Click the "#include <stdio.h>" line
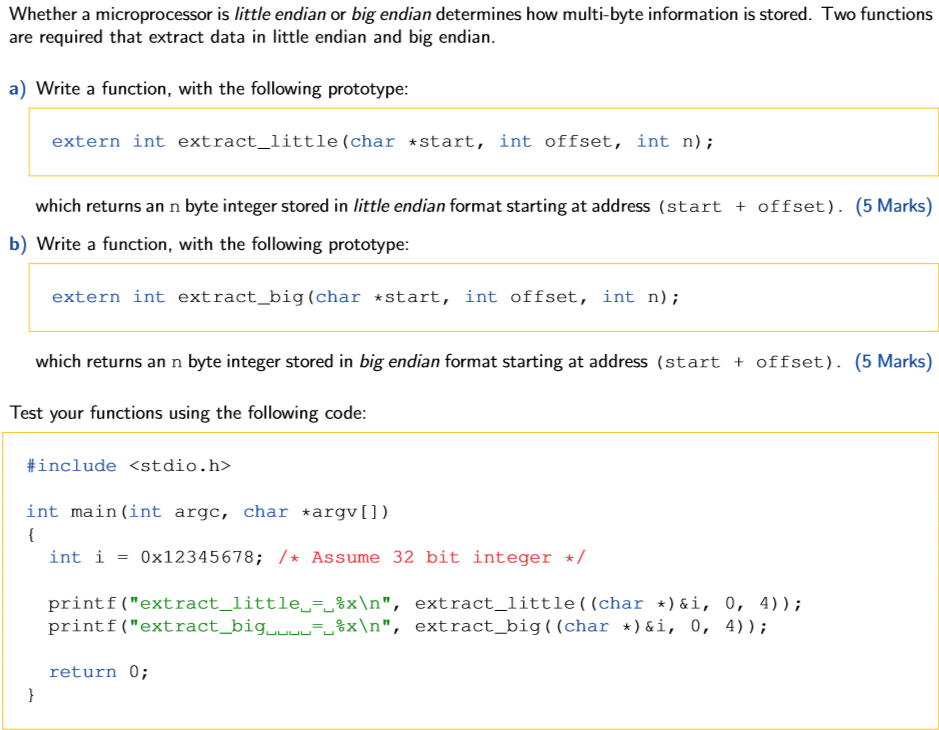 click(128, 466)
